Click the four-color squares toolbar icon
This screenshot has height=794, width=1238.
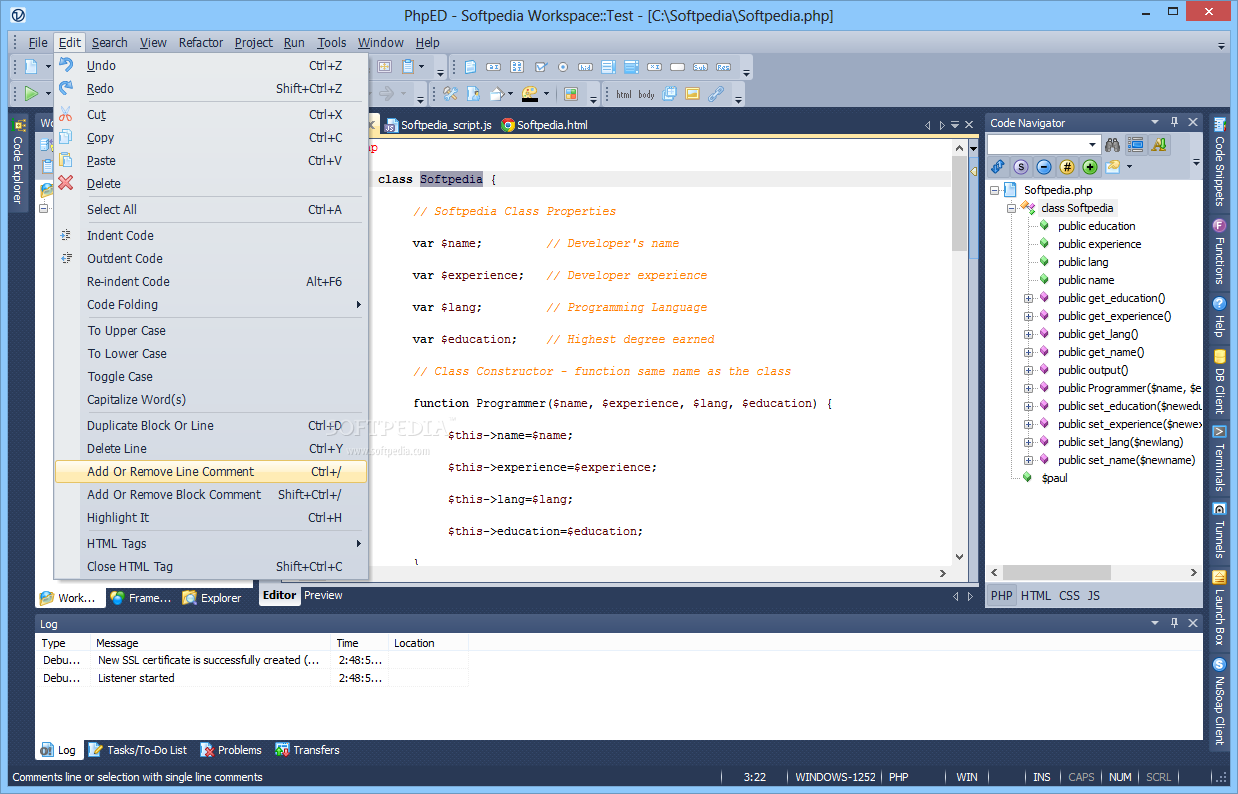(x=571, y=94)
